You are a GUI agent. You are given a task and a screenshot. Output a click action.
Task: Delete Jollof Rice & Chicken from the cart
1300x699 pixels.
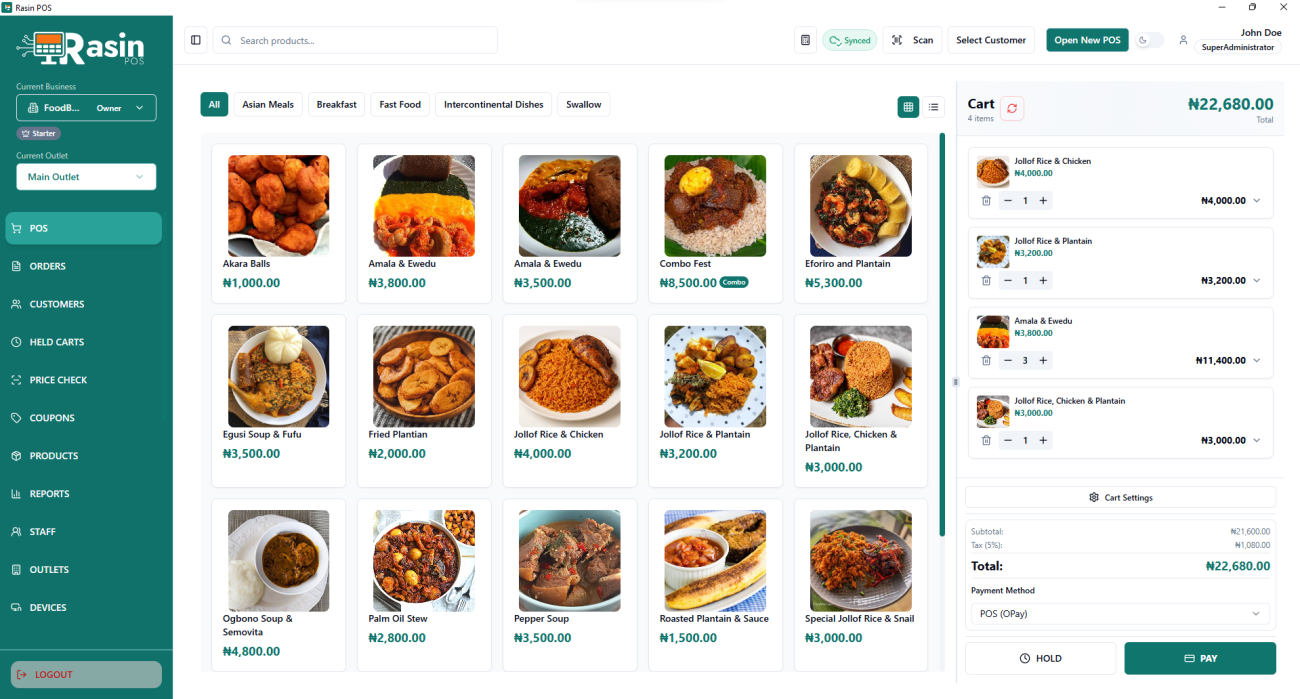[986, 201]
